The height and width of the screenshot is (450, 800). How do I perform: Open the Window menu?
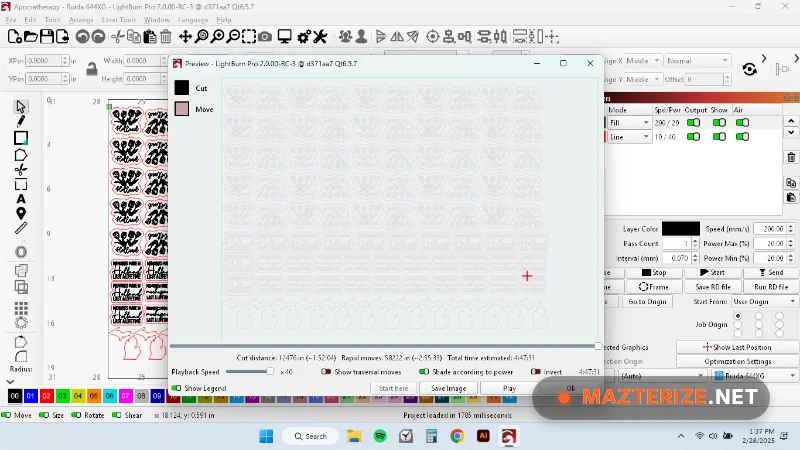[x=157, y=20]
